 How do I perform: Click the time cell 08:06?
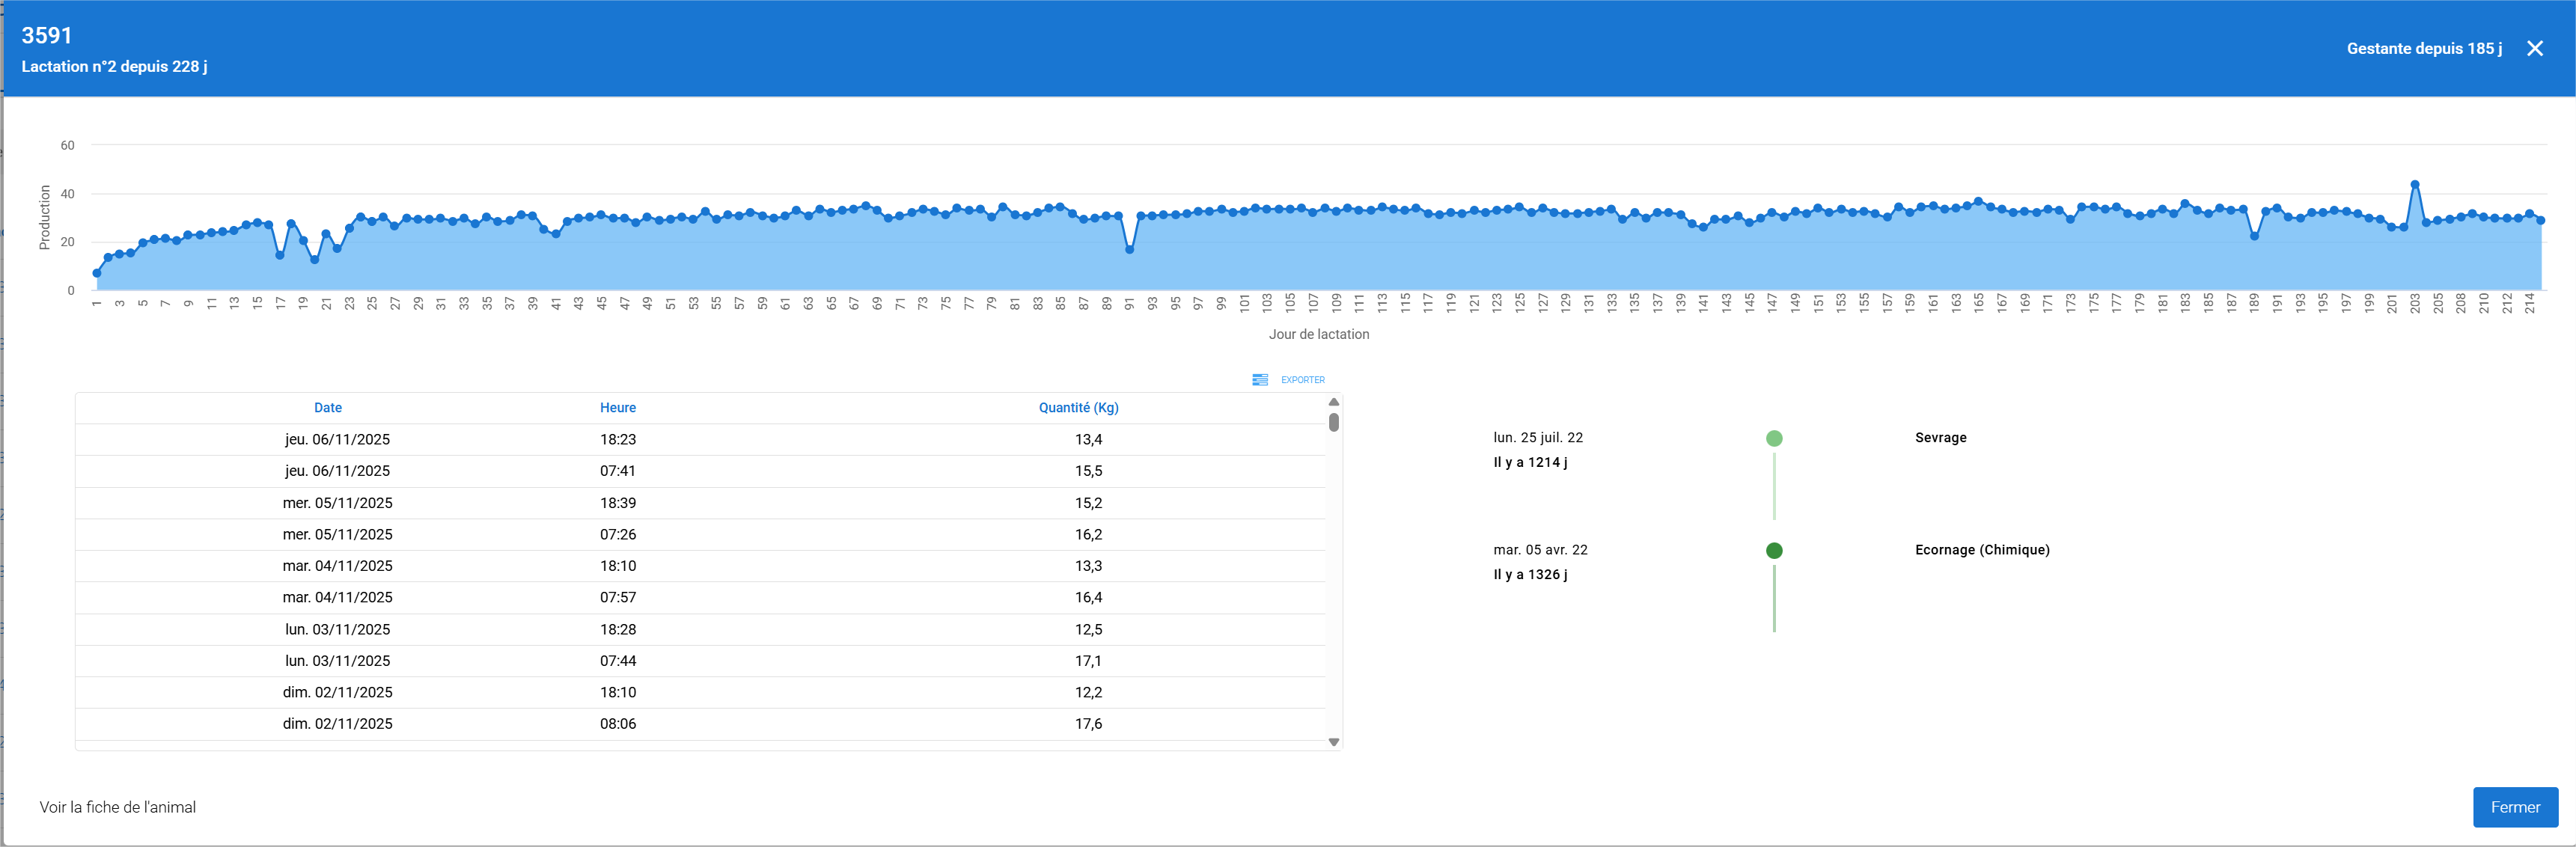(618, 724)
